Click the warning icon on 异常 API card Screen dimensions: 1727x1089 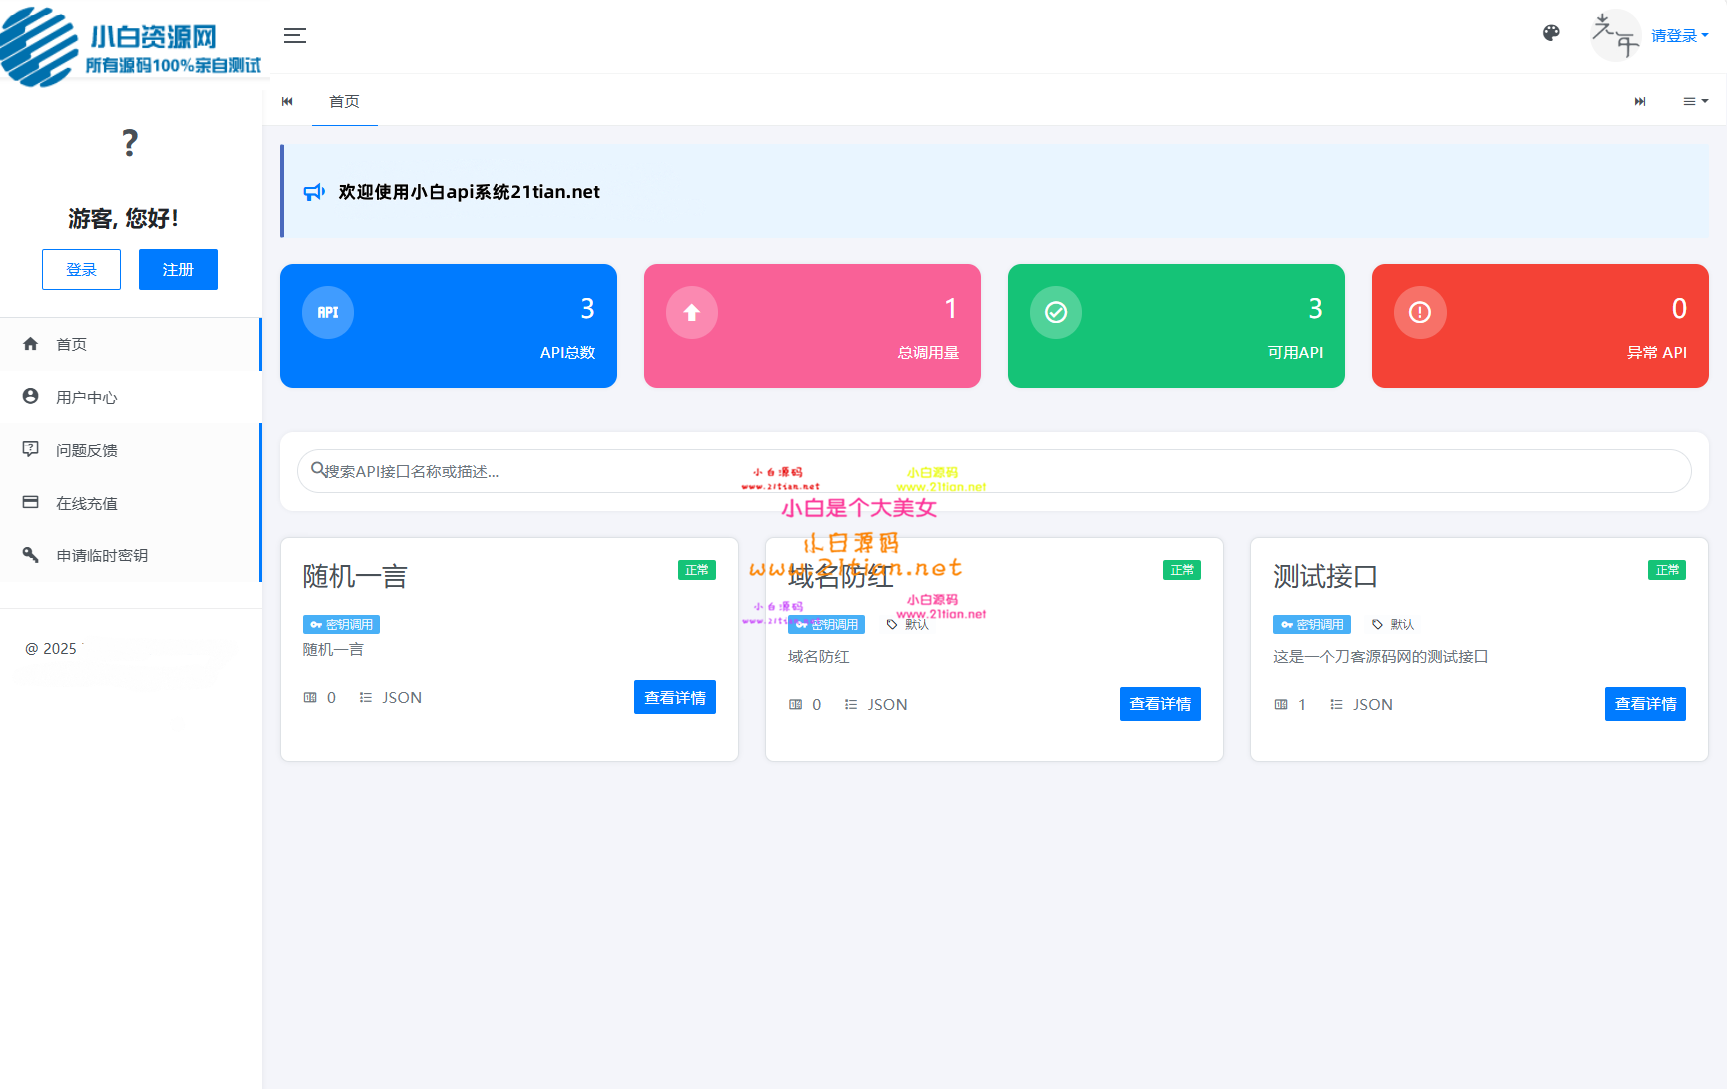tap(1420, 312)
